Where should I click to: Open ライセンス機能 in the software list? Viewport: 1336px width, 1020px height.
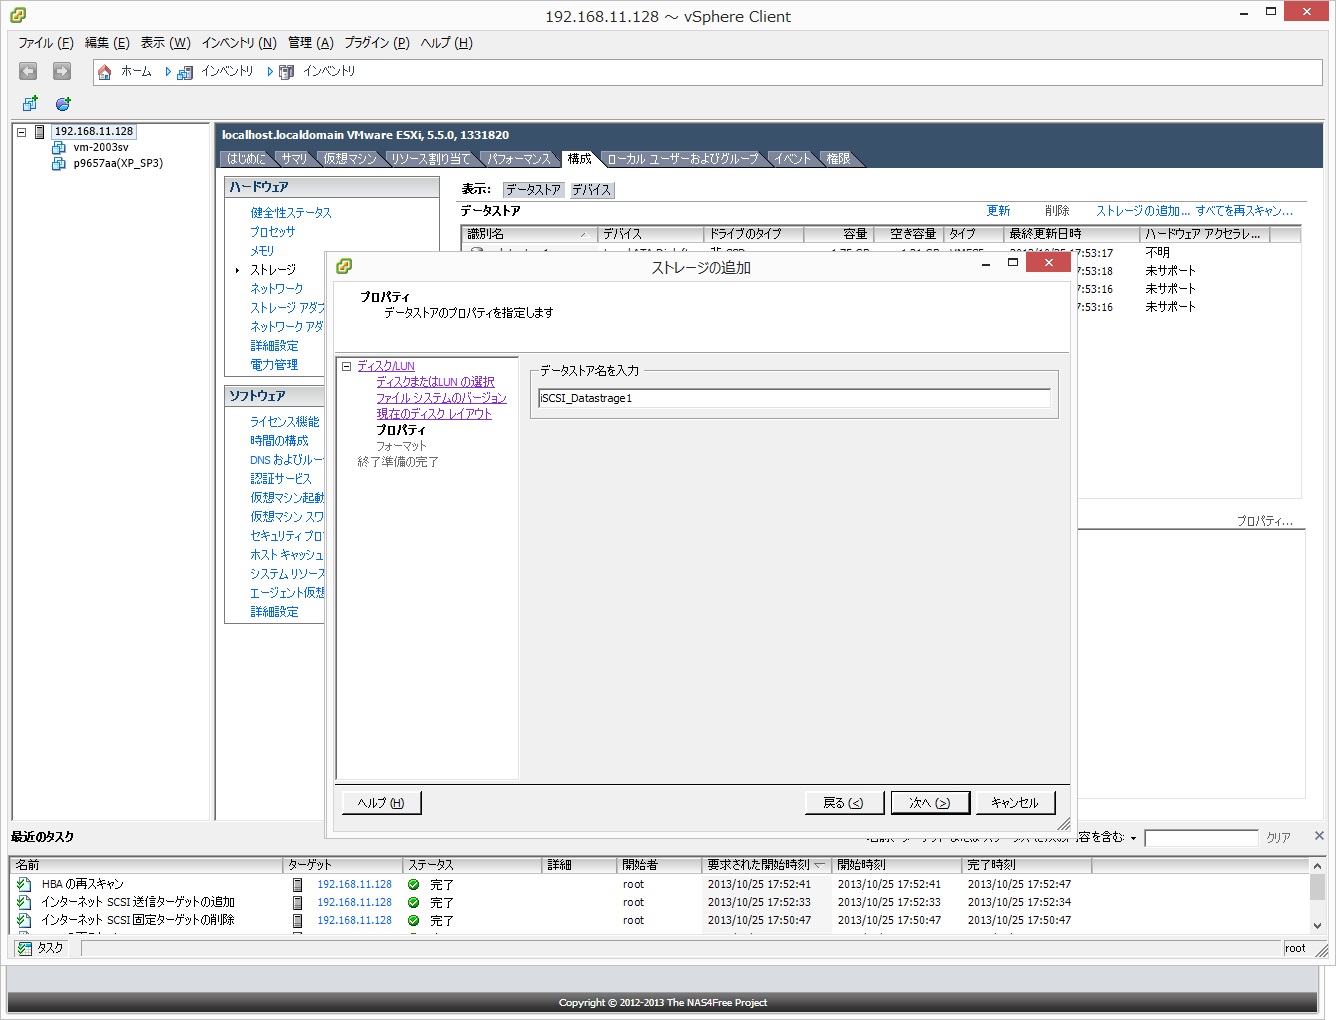(x=285, y=422)
